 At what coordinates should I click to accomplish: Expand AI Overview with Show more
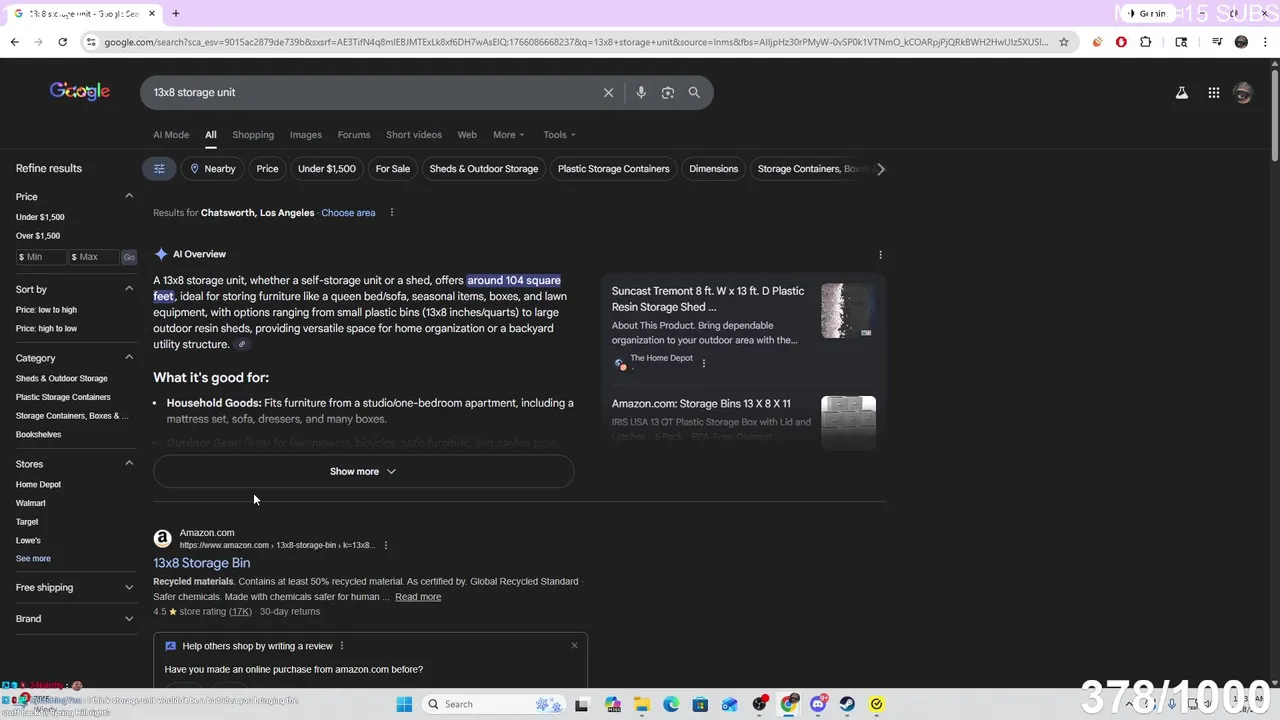pyautogui.click(x=363, y=471)
